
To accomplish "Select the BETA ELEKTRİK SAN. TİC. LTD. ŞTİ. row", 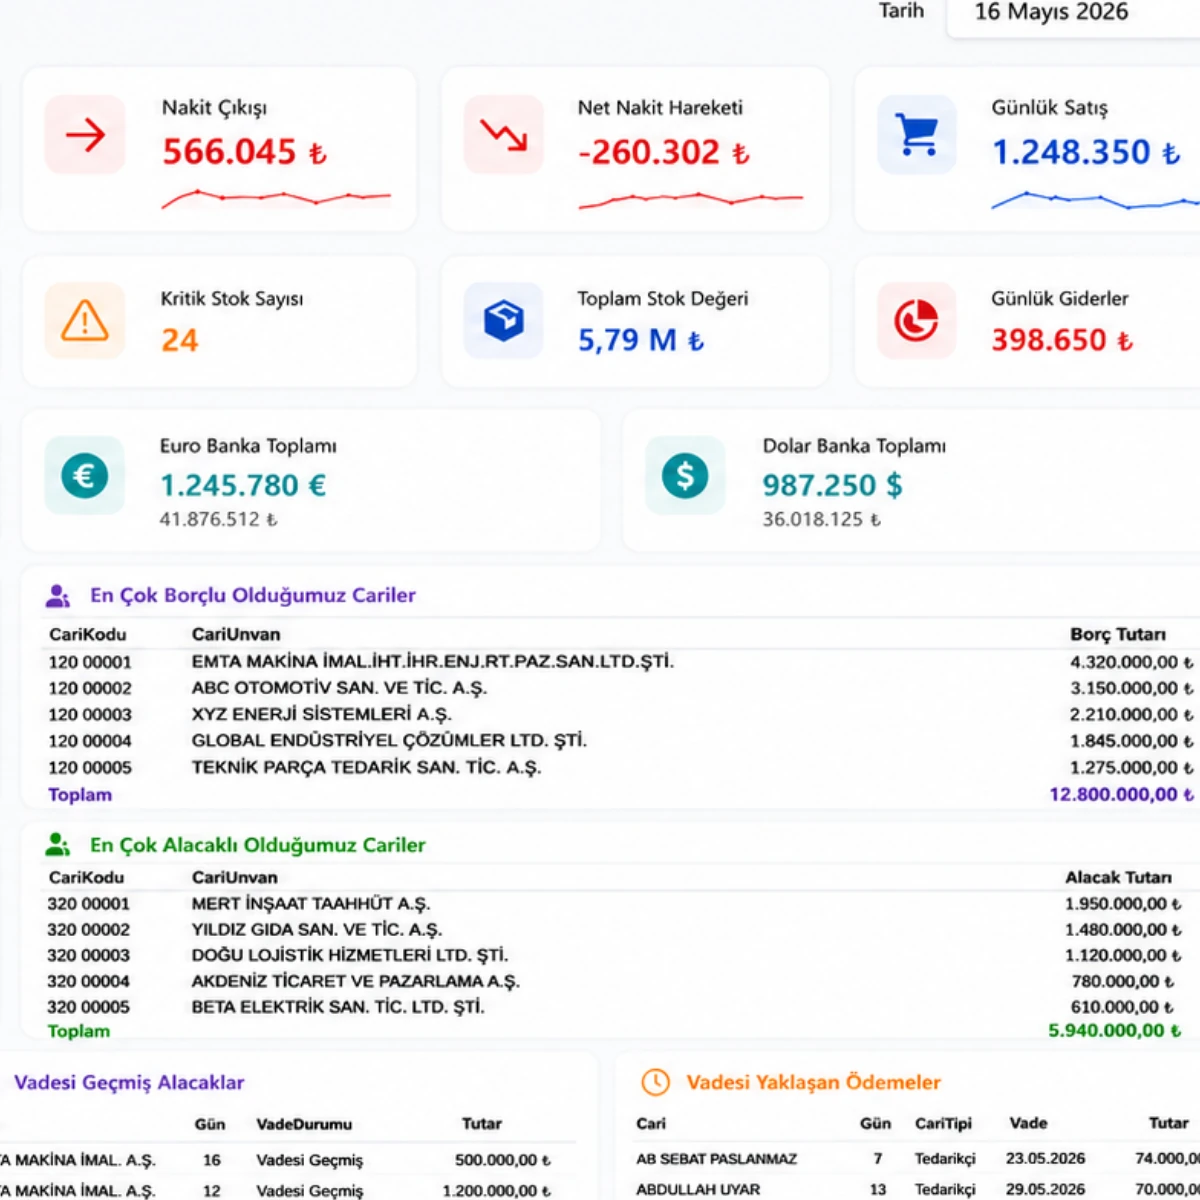I will [x=615, y=1007].
